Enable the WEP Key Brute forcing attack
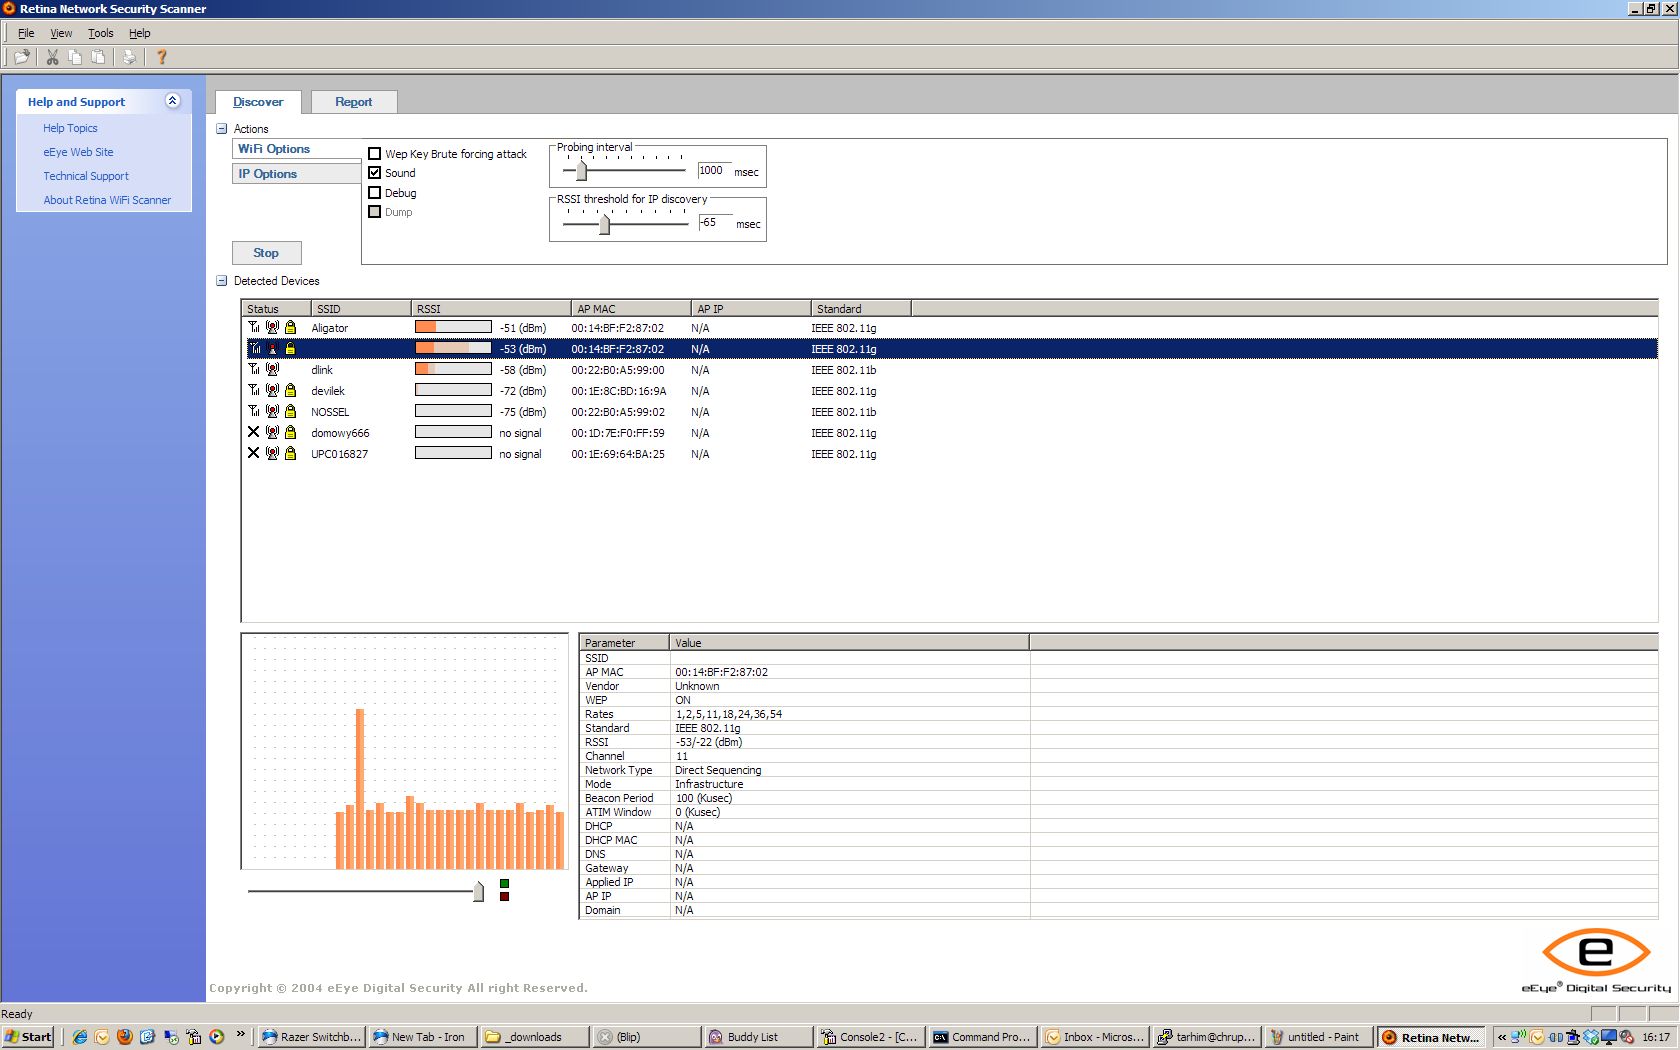Viewport: 1680px width, 1050px height. click(x=375, y=153)
